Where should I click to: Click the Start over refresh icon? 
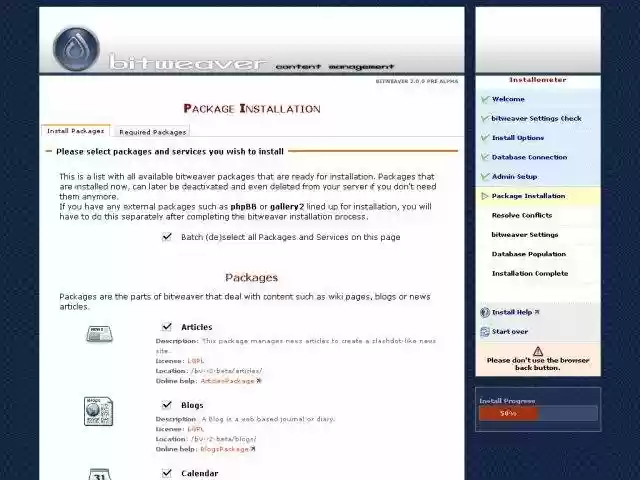[x=484, y=332]
